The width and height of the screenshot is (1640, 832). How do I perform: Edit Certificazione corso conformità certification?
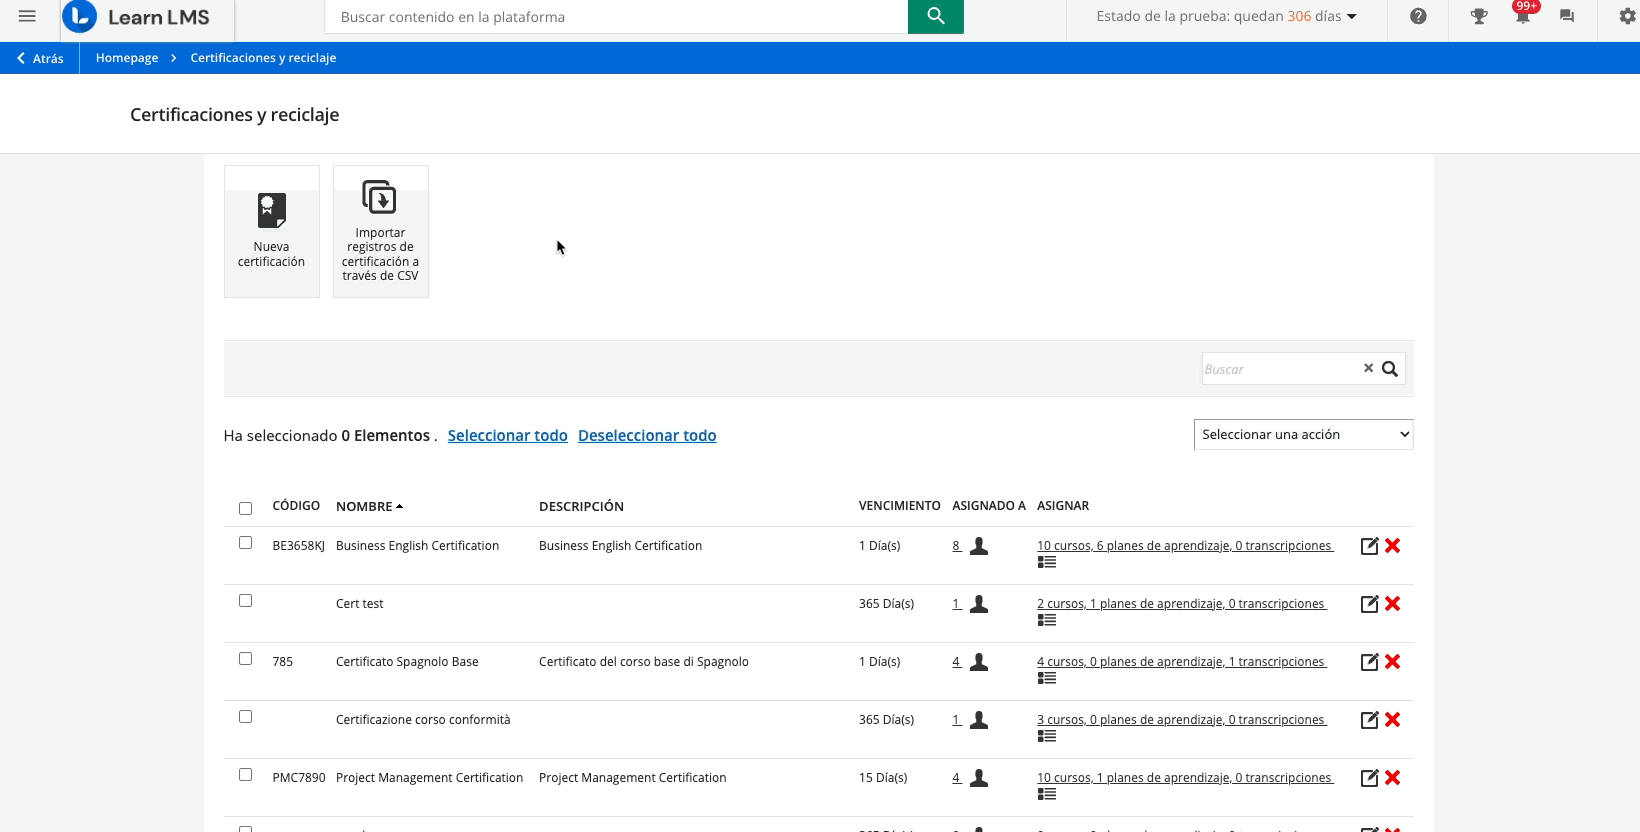[x=1370, y=720]
